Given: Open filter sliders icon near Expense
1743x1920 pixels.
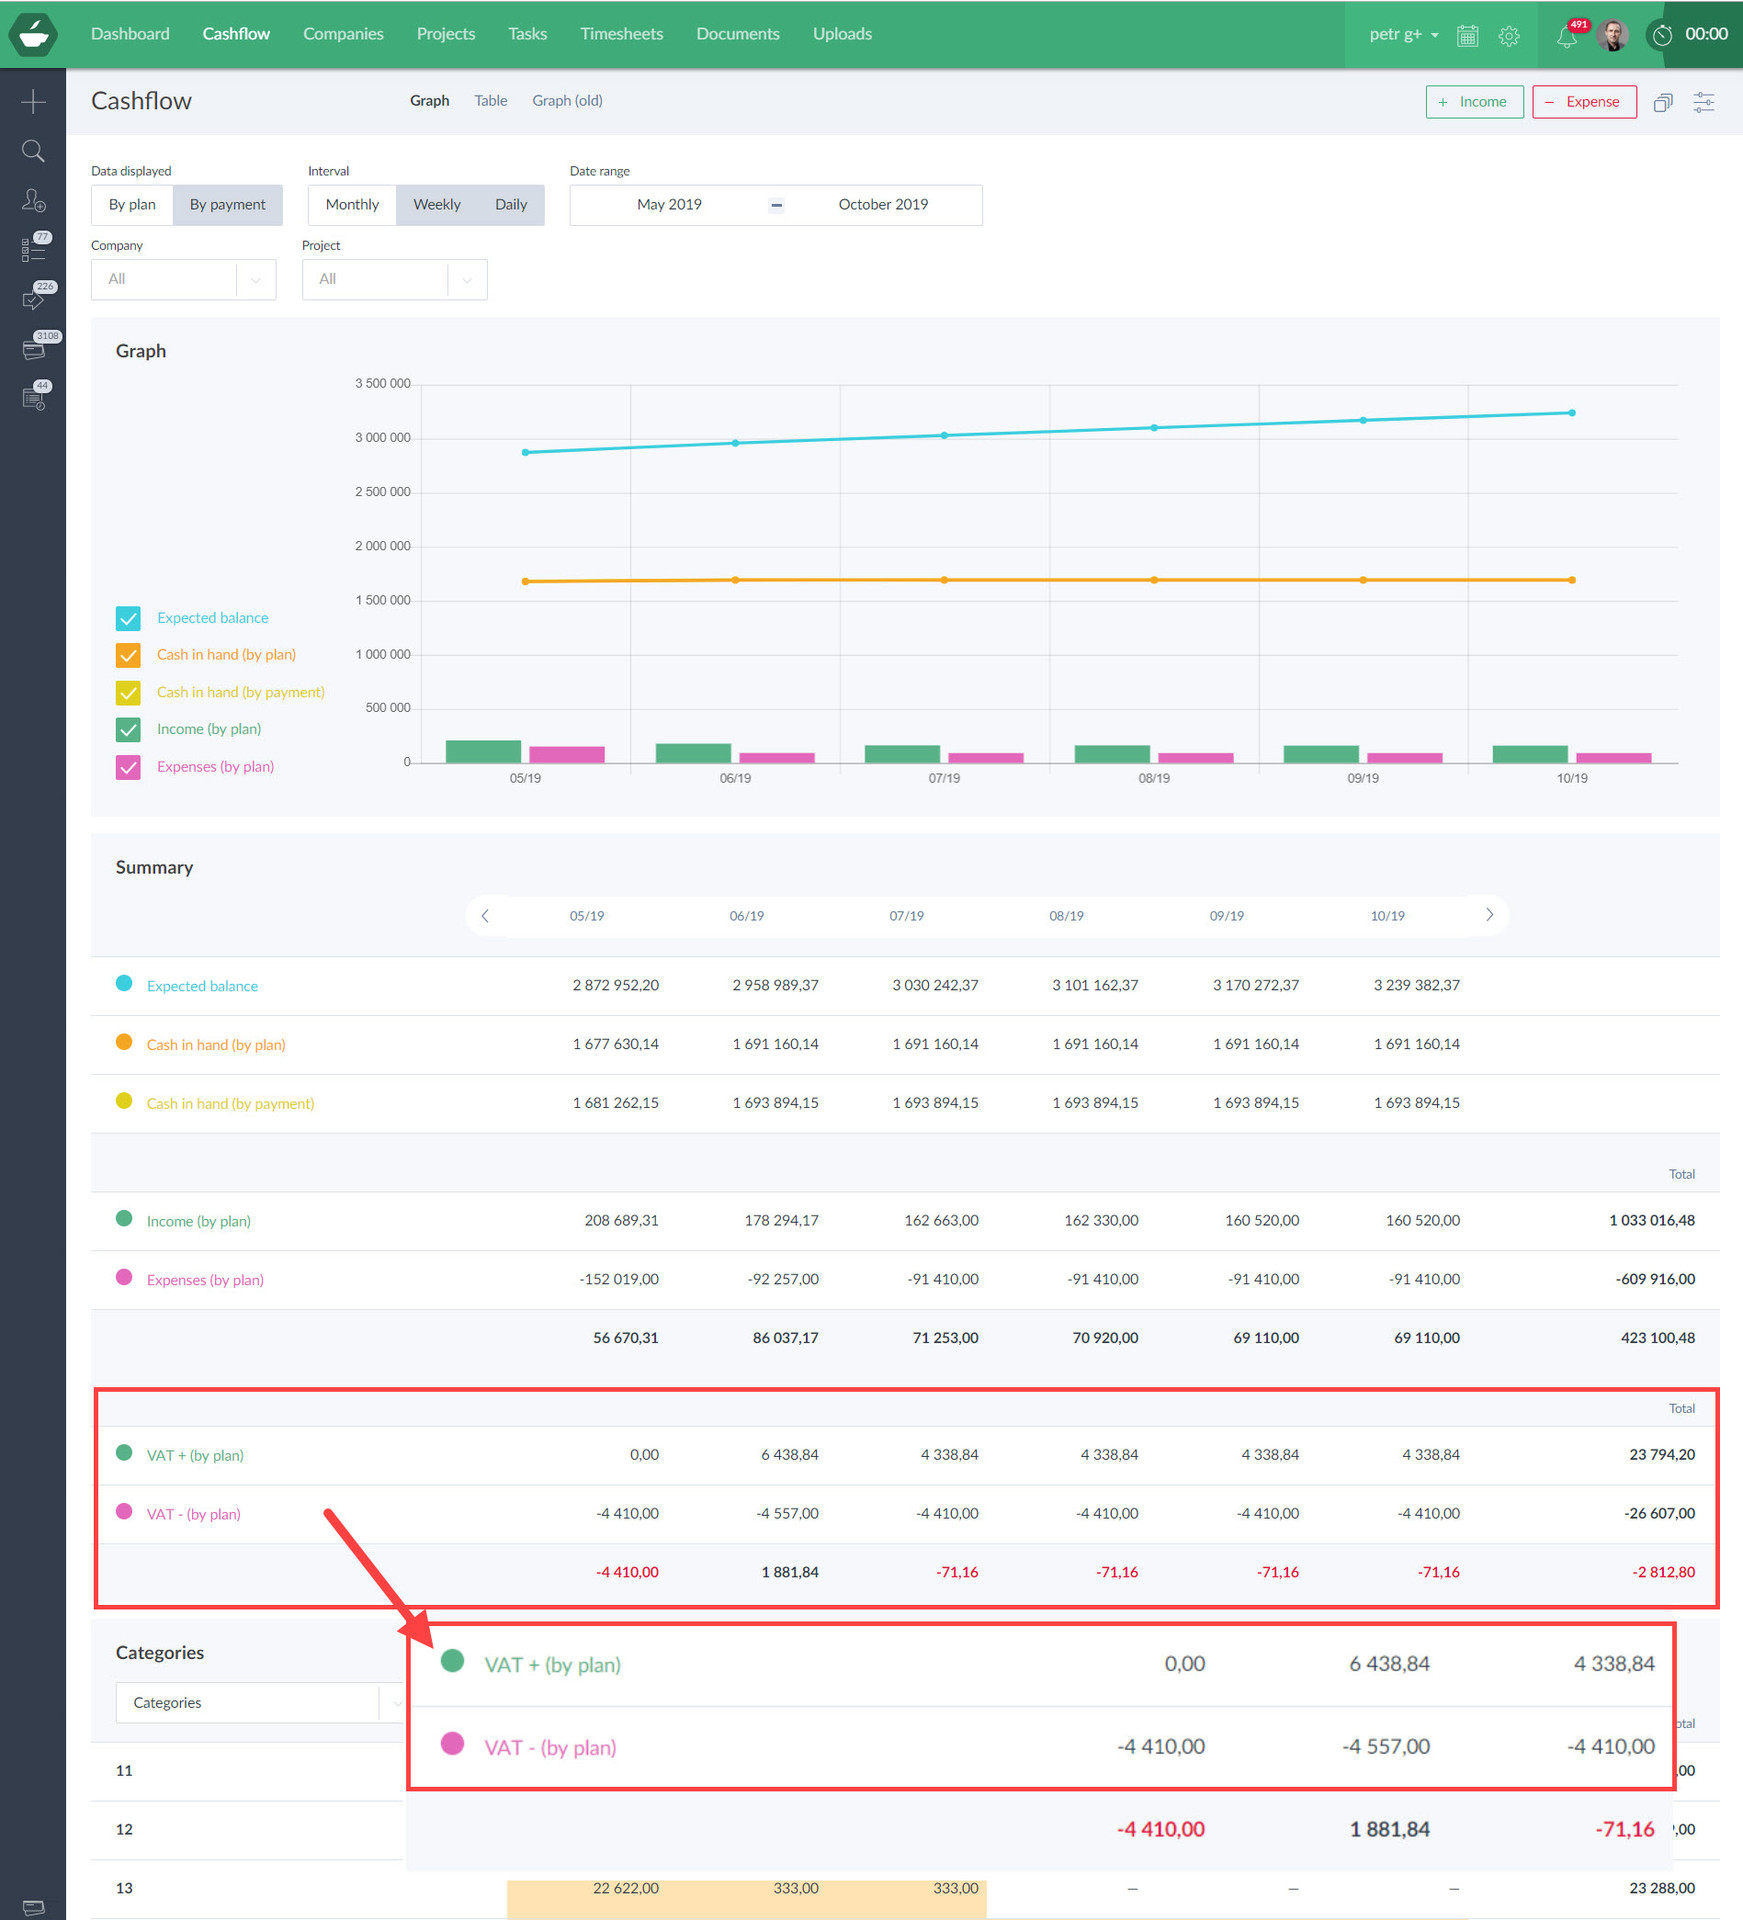Looking at the screenshot, I should tap(1704, 102).
